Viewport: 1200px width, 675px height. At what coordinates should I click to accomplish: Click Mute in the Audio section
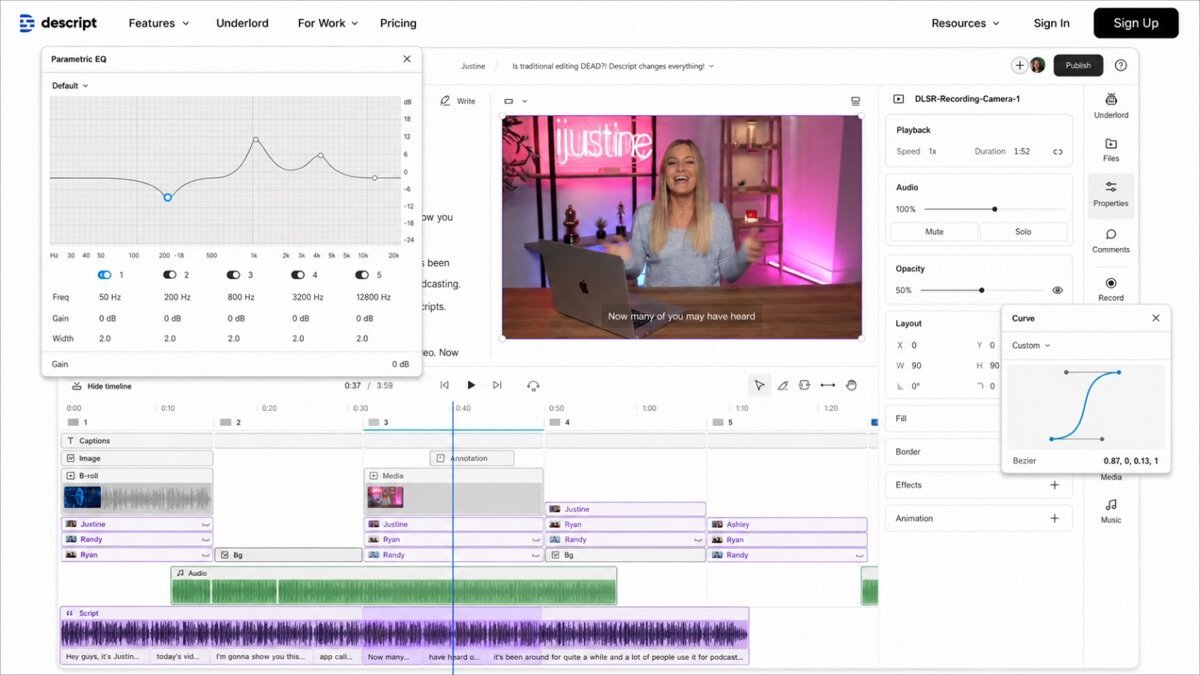pyautogui.click(x=934, y=231)
